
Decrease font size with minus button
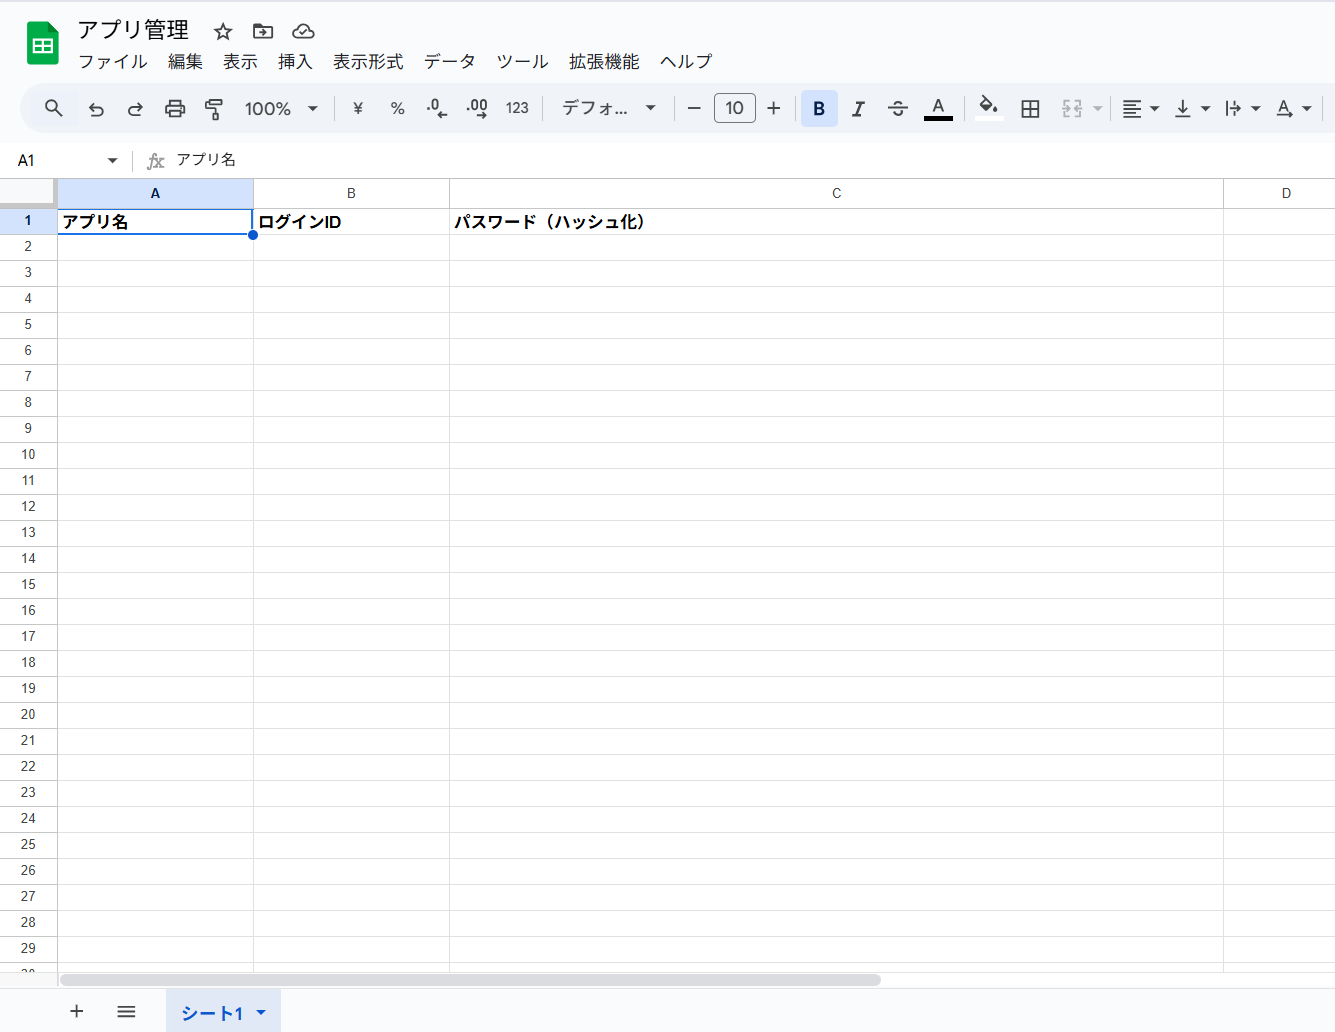[x=694, y=108]
